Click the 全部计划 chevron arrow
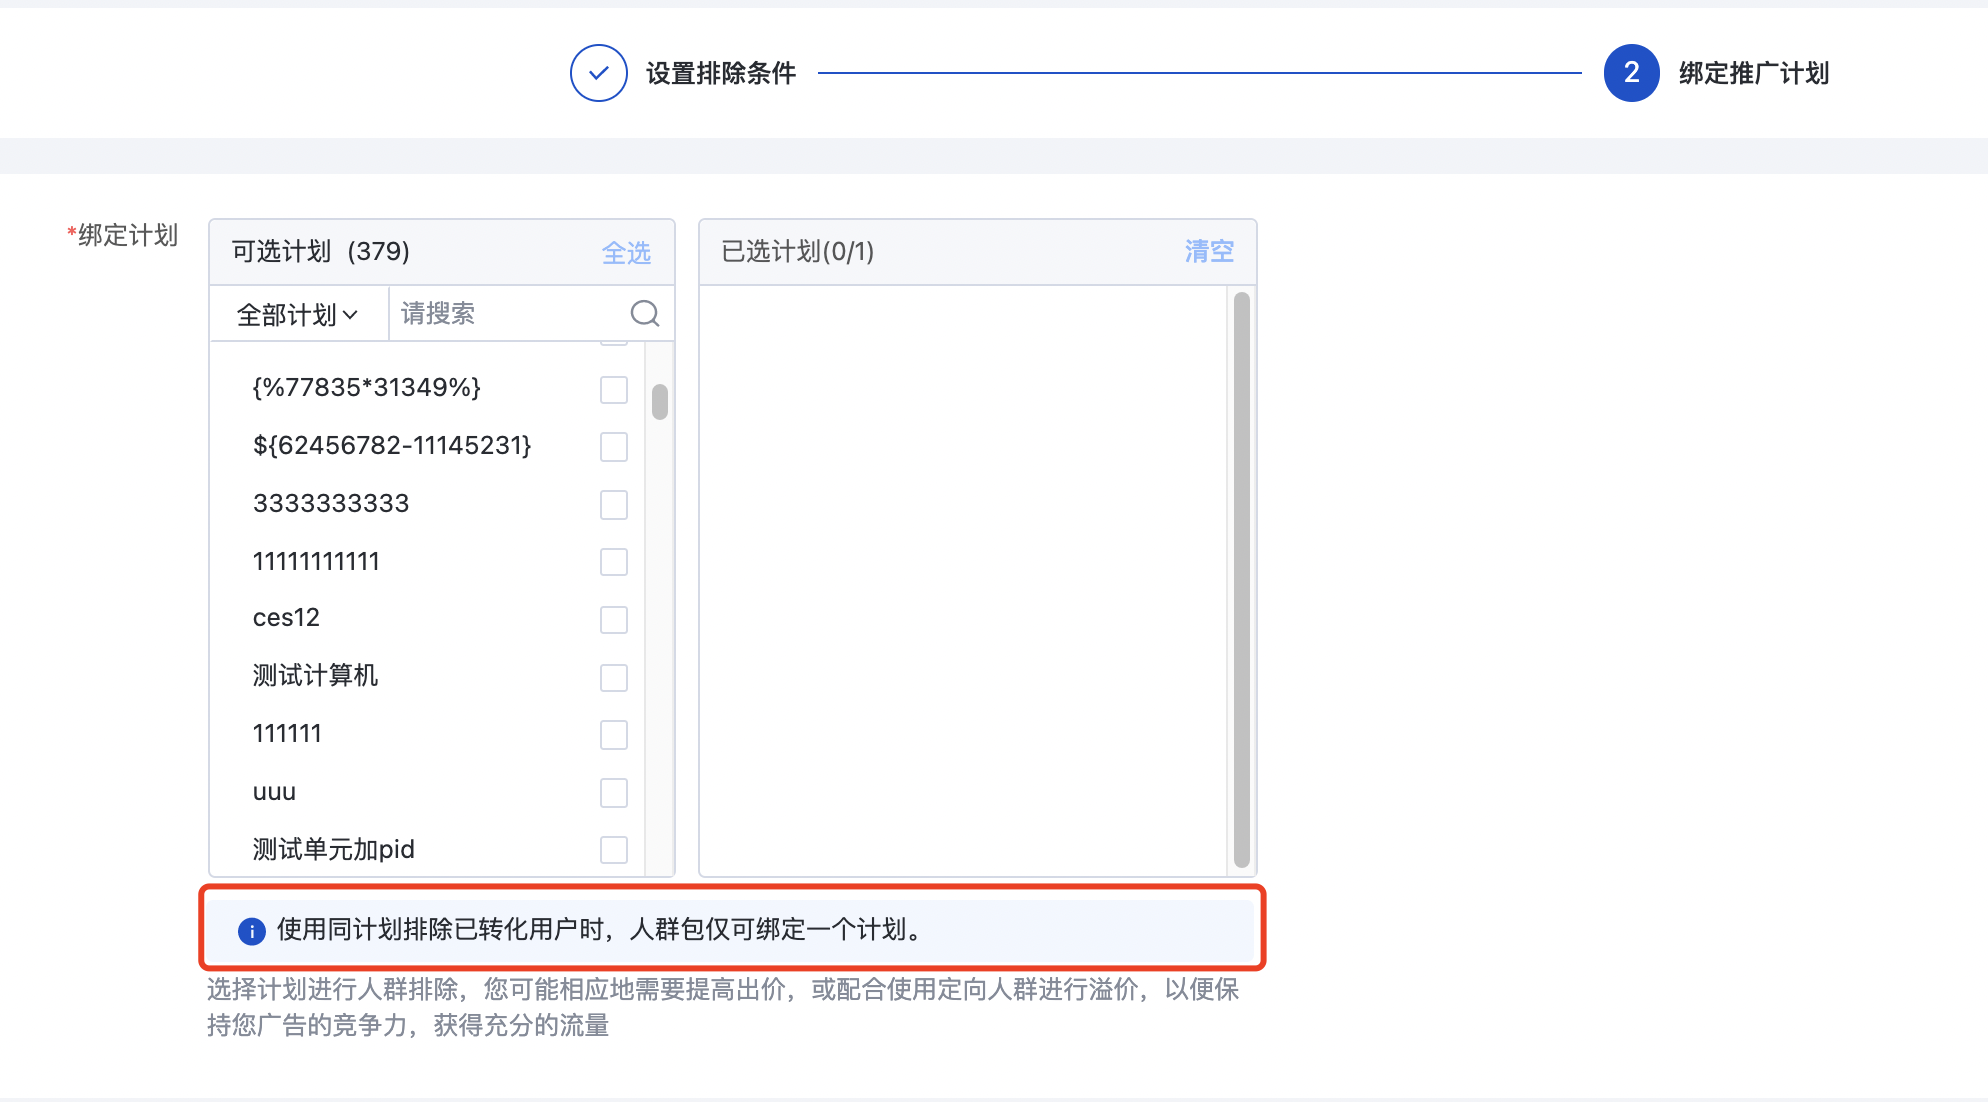 tap(350, 315)
